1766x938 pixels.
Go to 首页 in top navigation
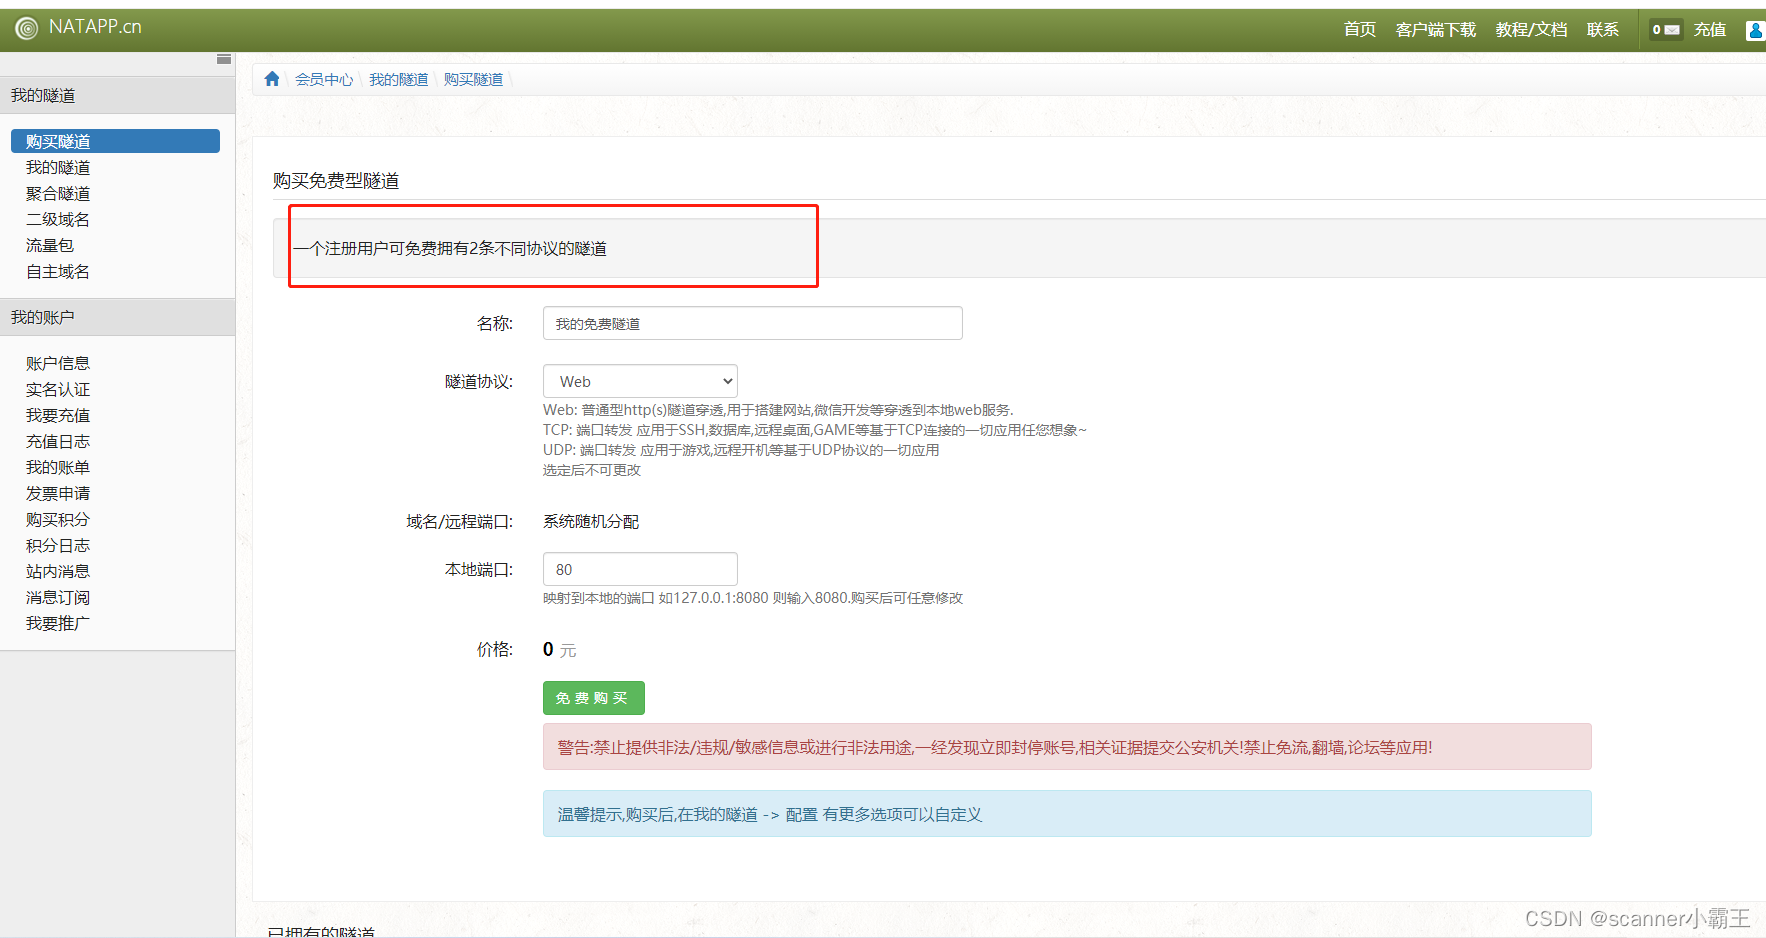[x=1360, y=30]
